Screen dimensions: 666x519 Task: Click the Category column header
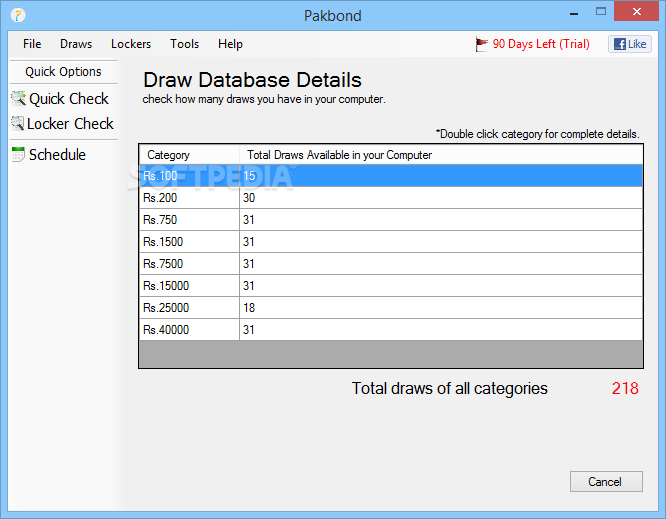(189, 155)
